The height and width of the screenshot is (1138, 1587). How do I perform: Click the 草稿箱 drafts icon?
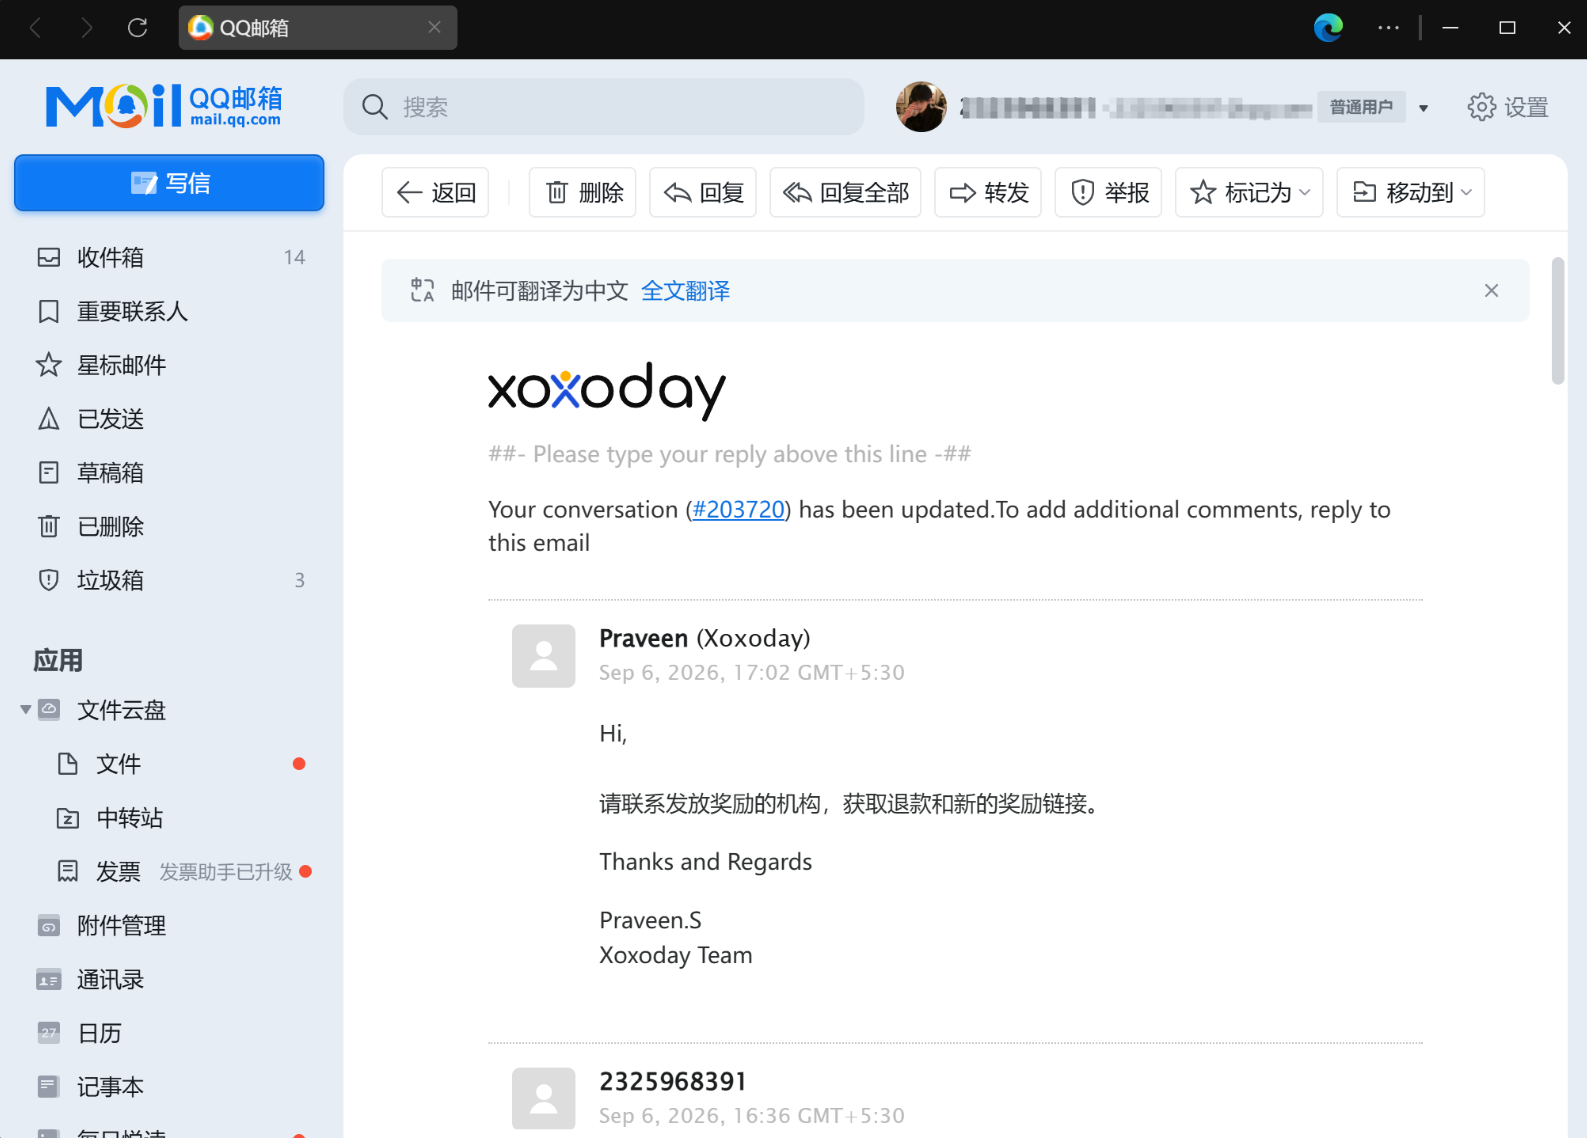pos(49,472)
